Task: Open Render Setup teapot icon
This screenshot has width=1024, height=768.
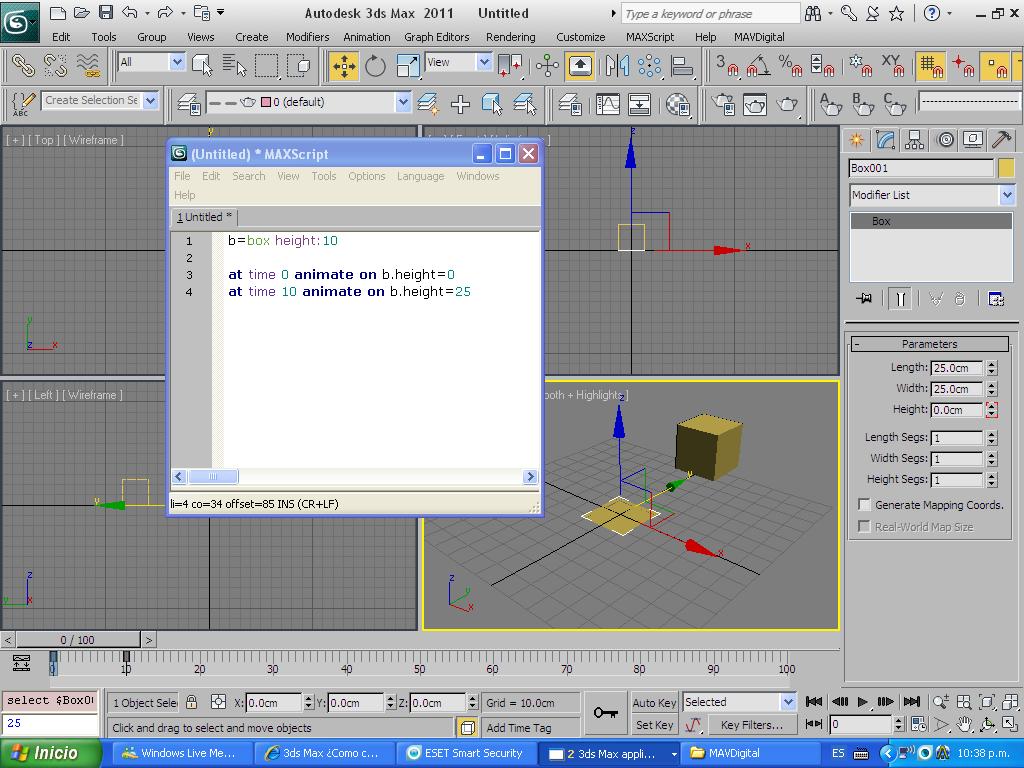Action: pos(723,103)
